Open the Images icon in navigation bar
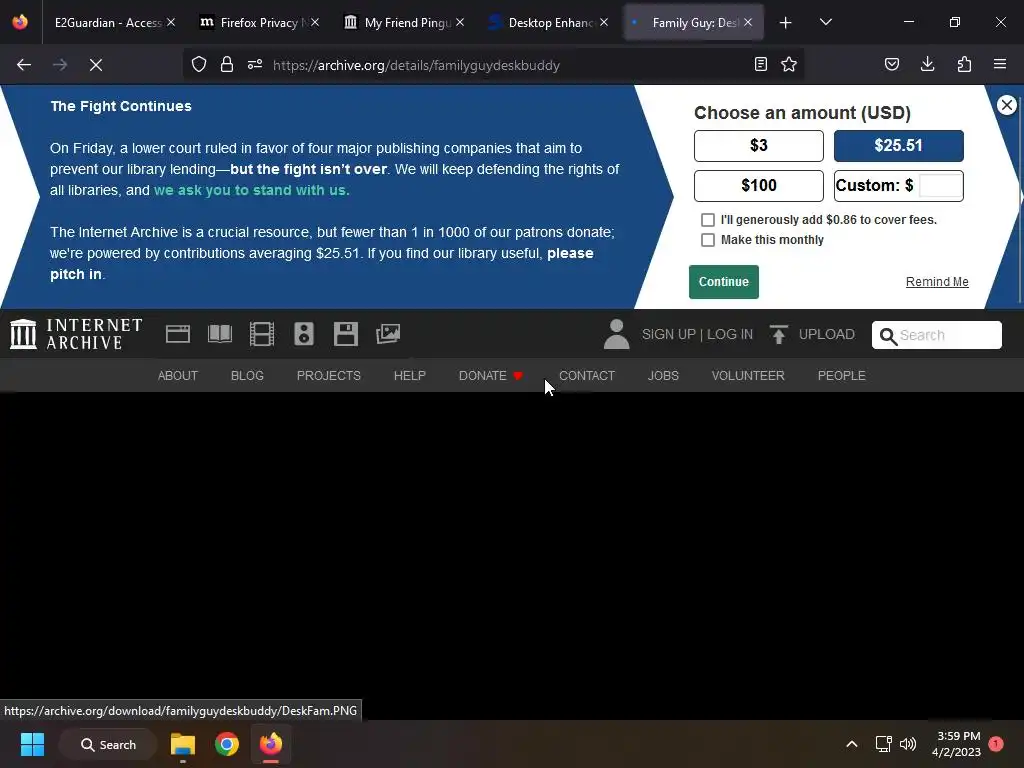Screen dimensions: 1024x768 (388, 334)
